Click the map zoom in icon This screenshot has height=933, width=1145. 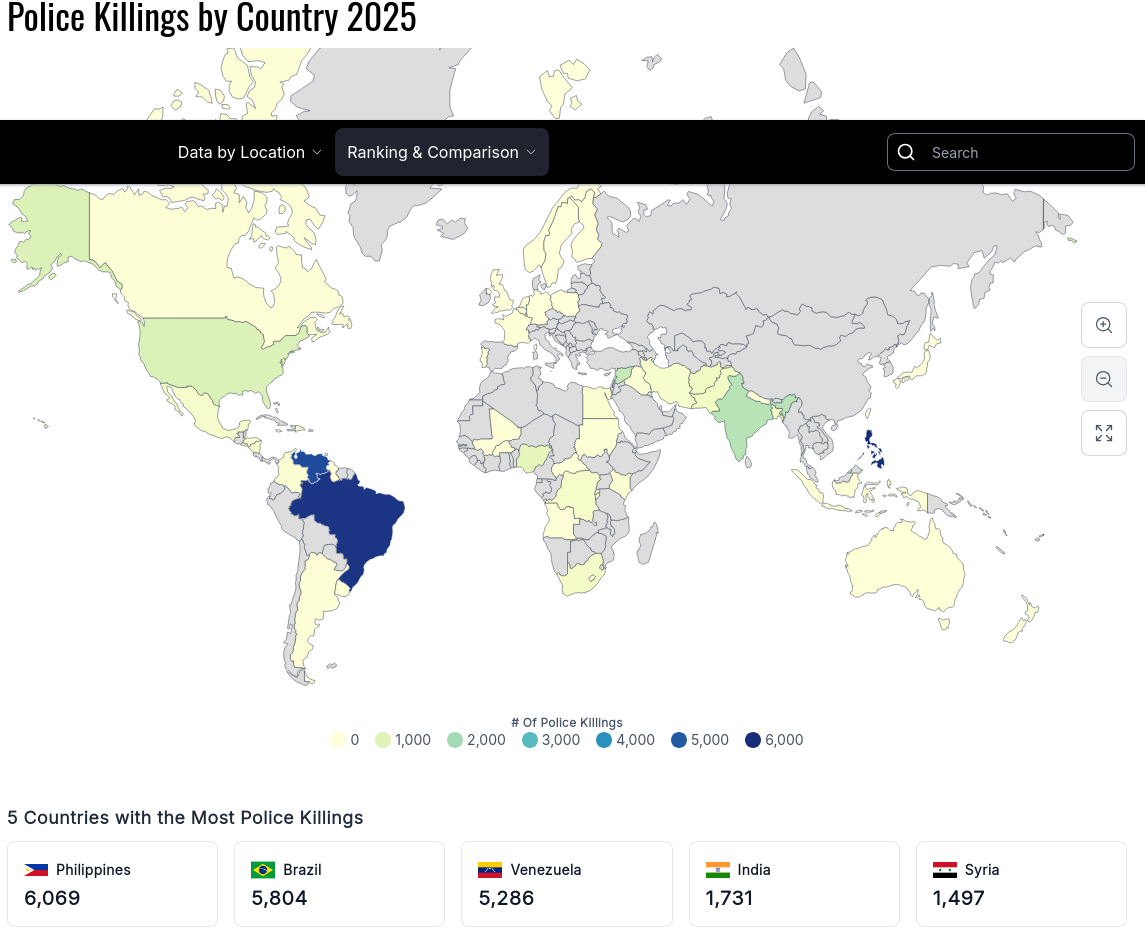click(1103, 325)
